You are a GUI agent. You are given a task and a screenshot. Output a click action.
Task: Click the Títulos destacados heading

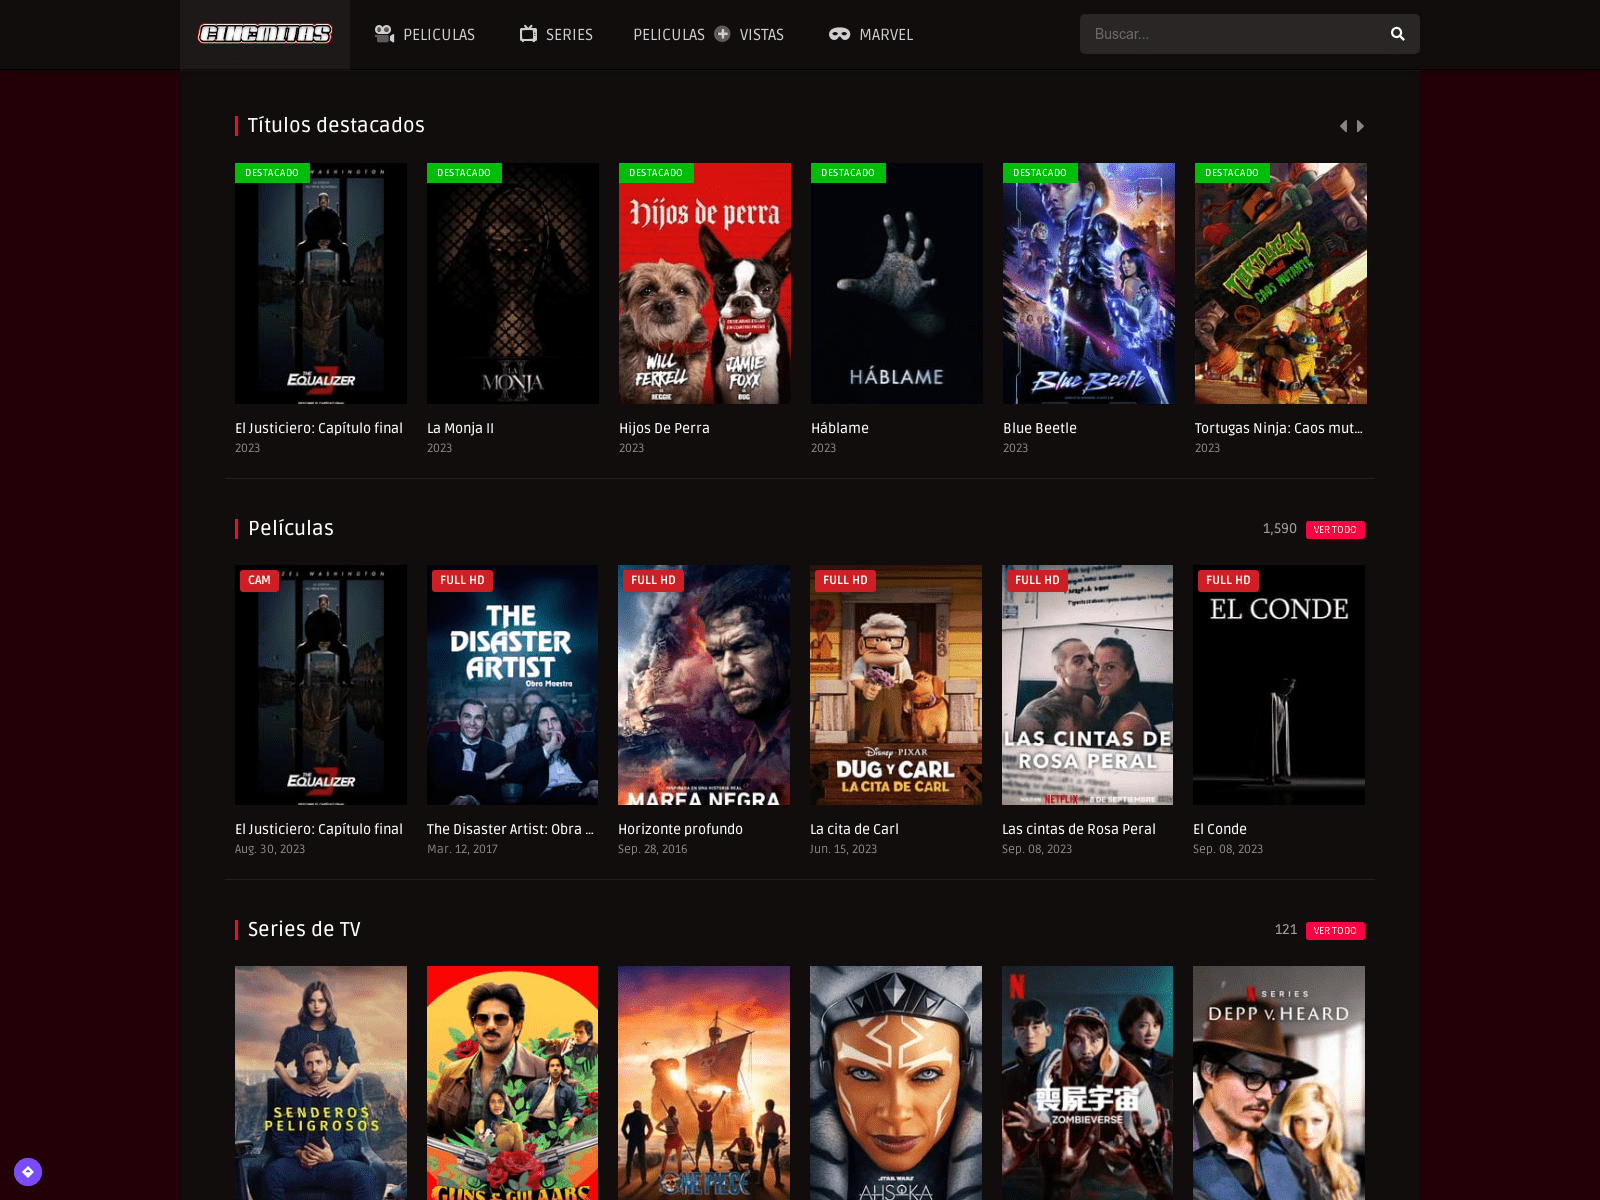(x=336, y=125)
